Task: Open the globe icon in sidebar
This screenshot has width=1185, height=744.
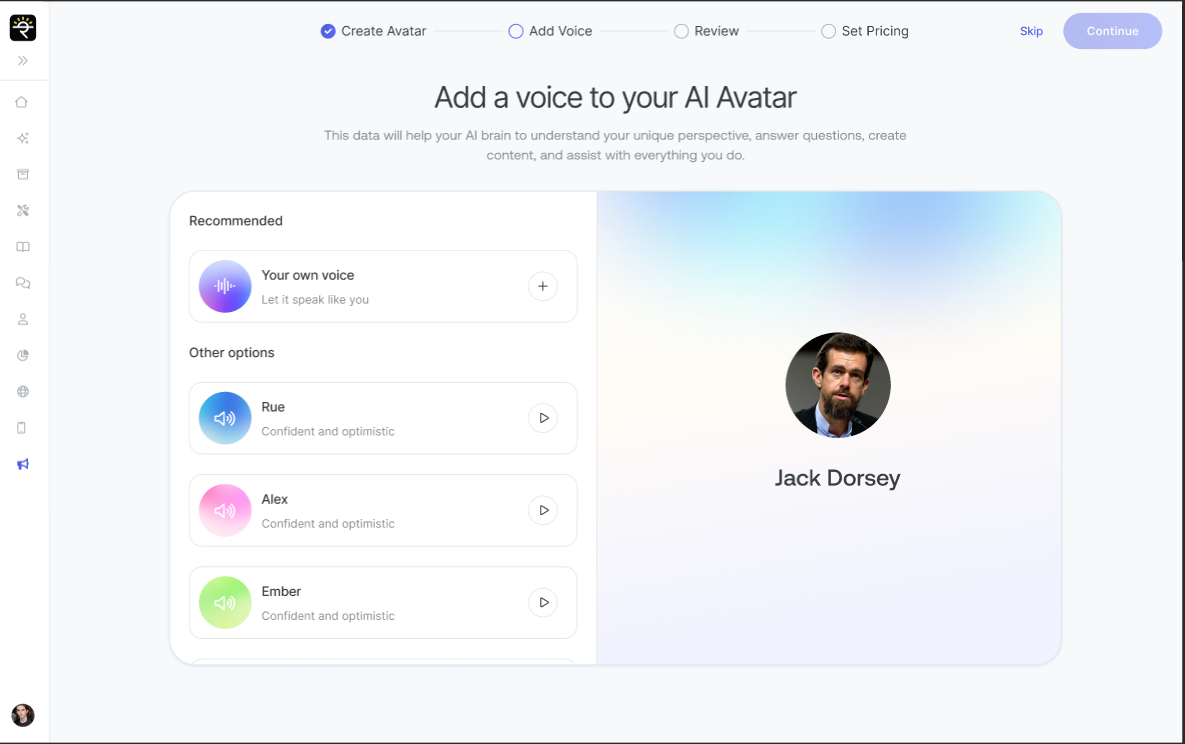Action: coord(23,392)
